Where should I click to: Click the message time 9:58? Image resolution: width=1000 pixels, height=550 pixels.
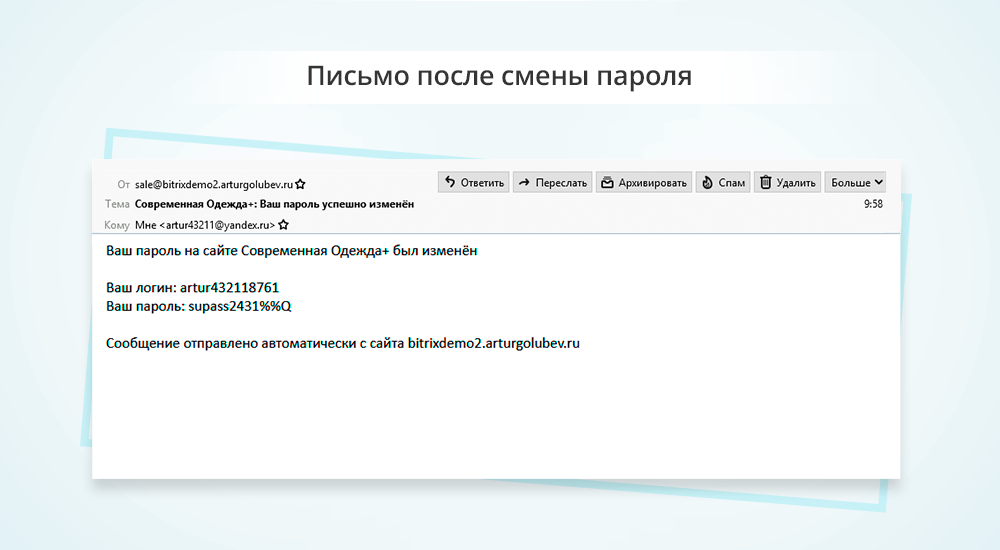click(x=873, y=204)
